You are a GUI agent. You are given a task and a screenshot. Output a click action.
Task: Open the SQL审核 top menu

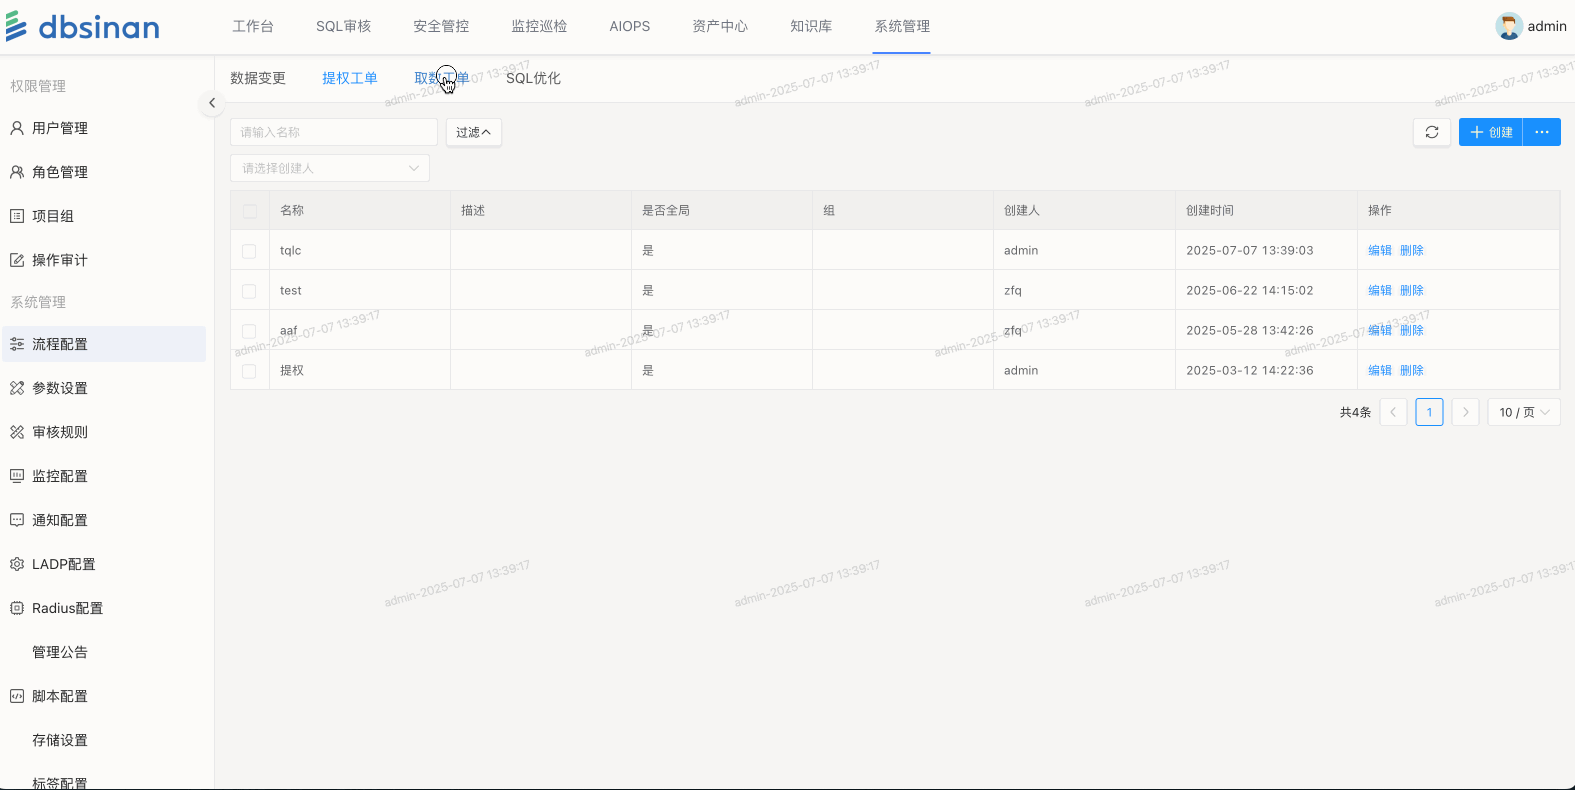click(343, 26)
